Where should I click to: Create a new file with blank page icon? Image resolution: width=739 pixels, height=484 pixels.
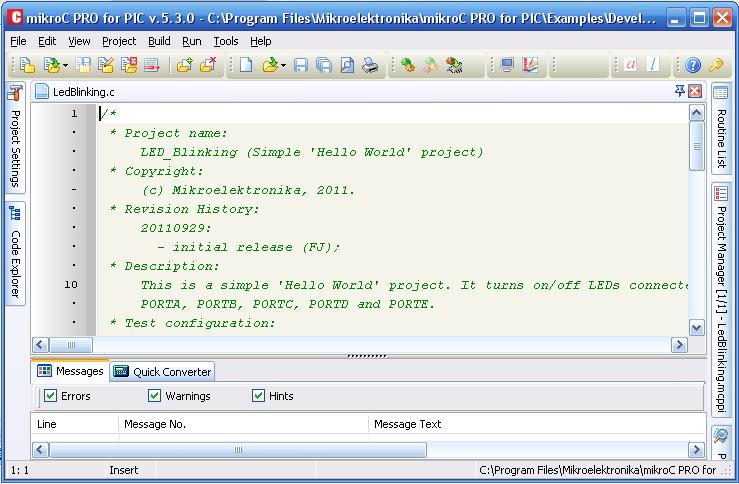click(x=246, y=65)
